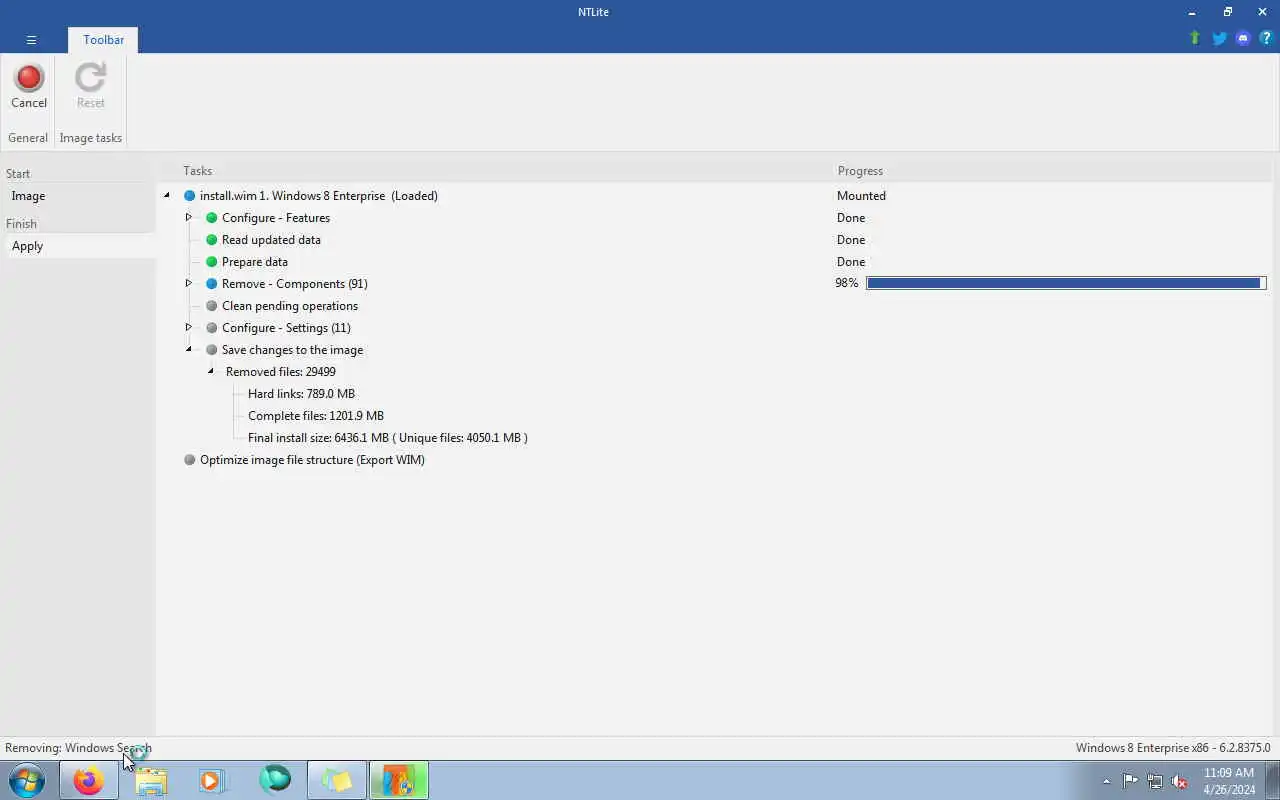Select the Prepare data row
This screenshot has height=800, width=1280.
click(x=255, y=262)
